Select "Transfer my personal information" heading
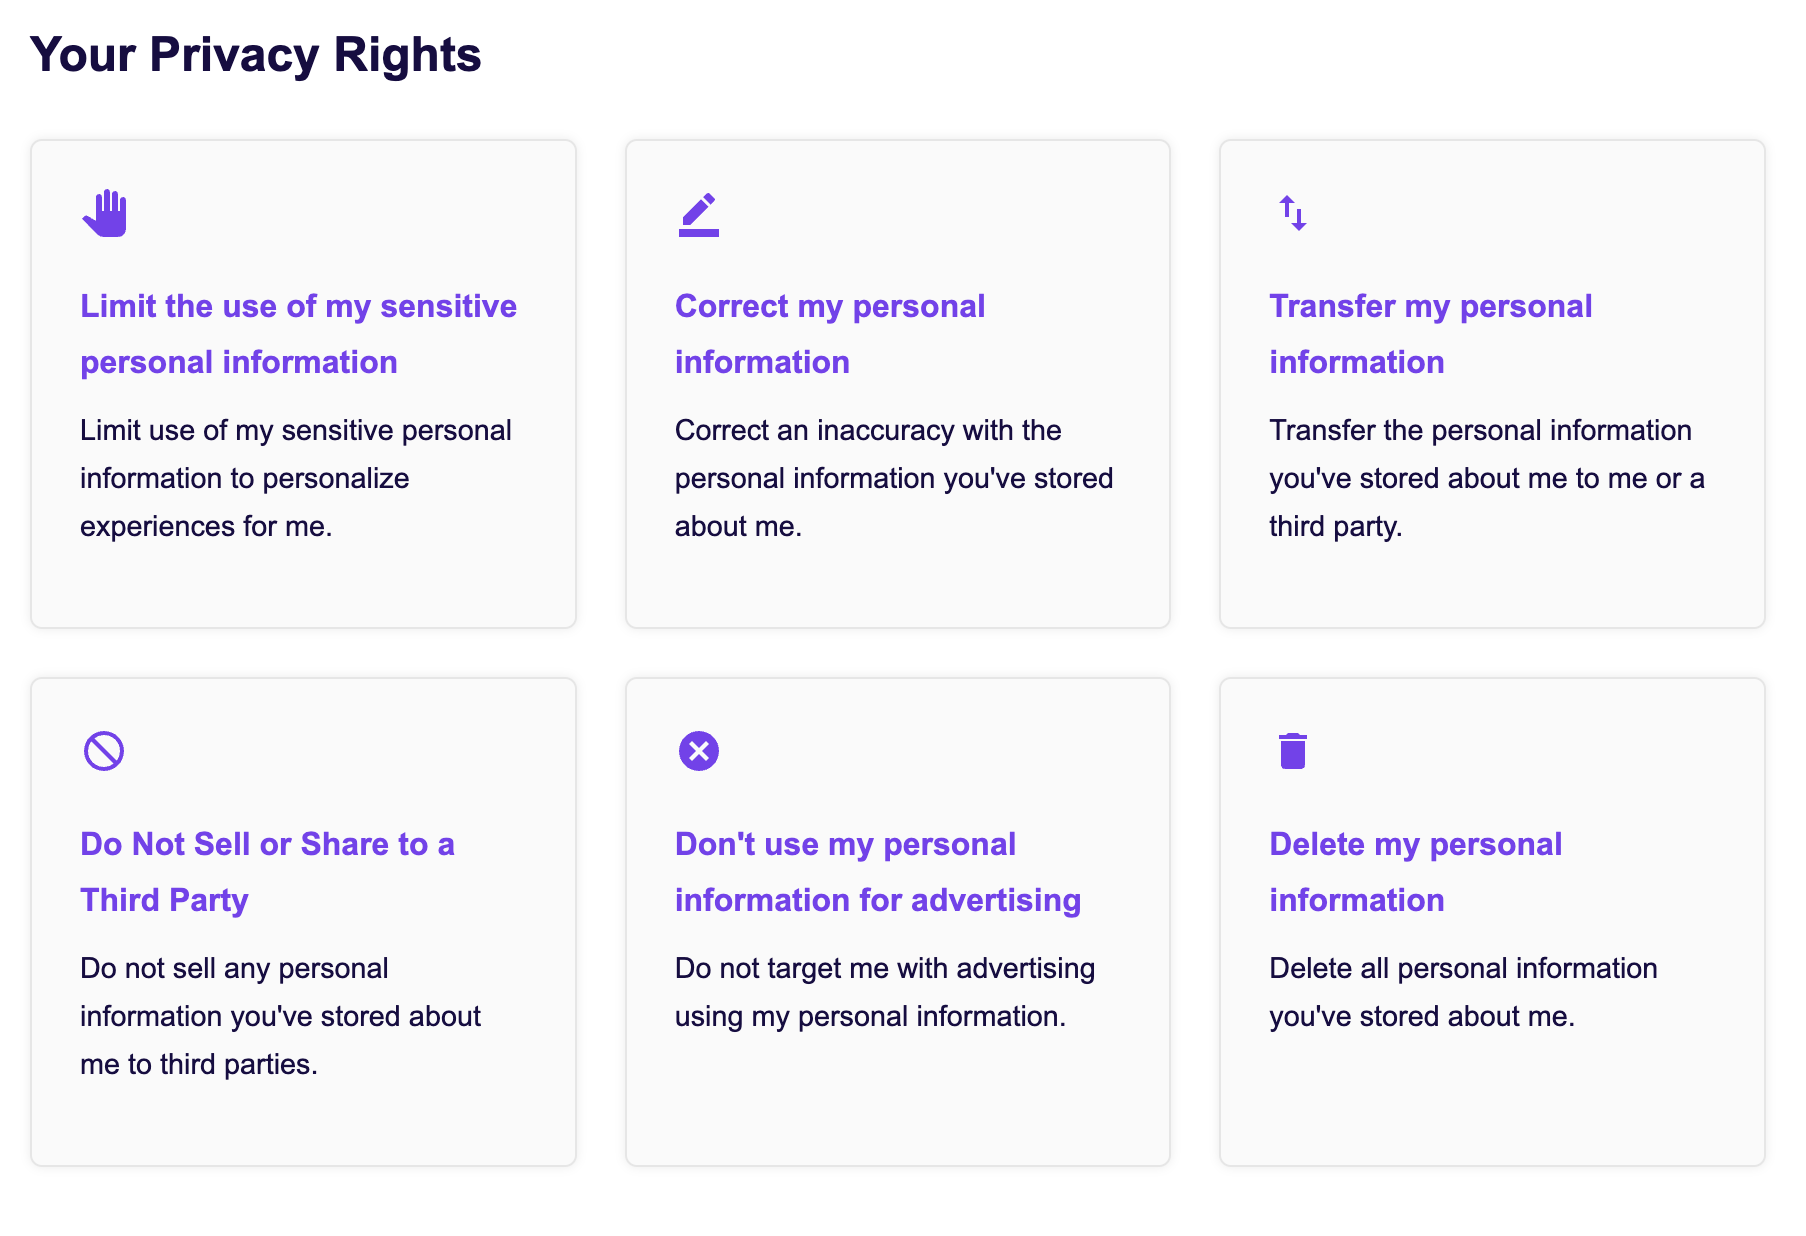1806x1236 pixels. (x=1430, y=334)
